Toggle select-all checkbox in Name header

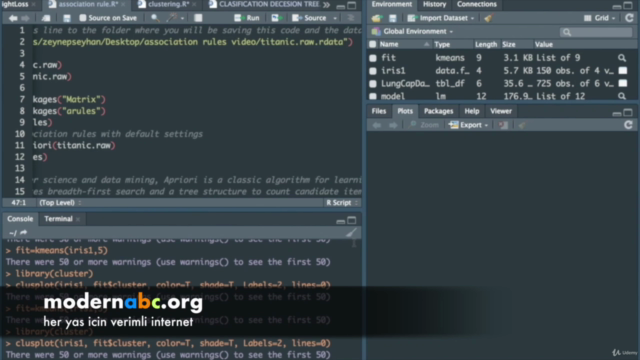tap(373, 44)
